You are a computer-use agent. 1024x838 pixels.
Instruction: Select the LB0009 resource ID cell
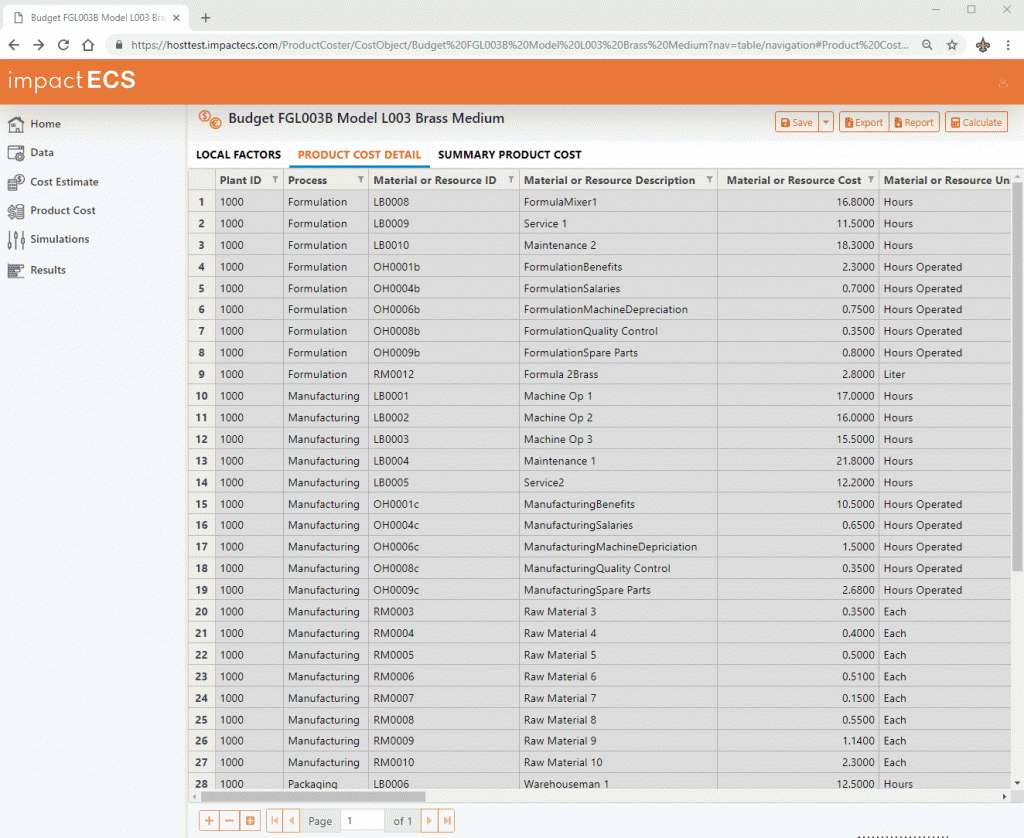[443, 223]
